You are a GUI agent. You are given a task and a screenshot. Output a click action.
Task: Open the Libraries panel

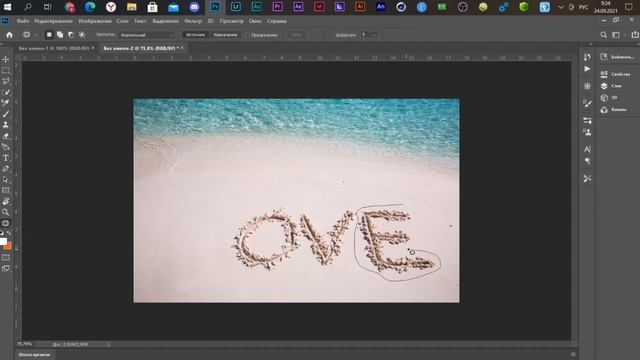(617, 57)
